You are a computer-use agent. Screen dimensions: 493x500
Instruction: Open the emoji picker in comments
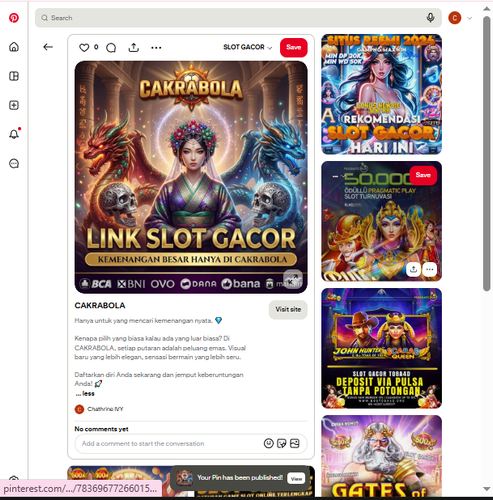coord(269,443)
